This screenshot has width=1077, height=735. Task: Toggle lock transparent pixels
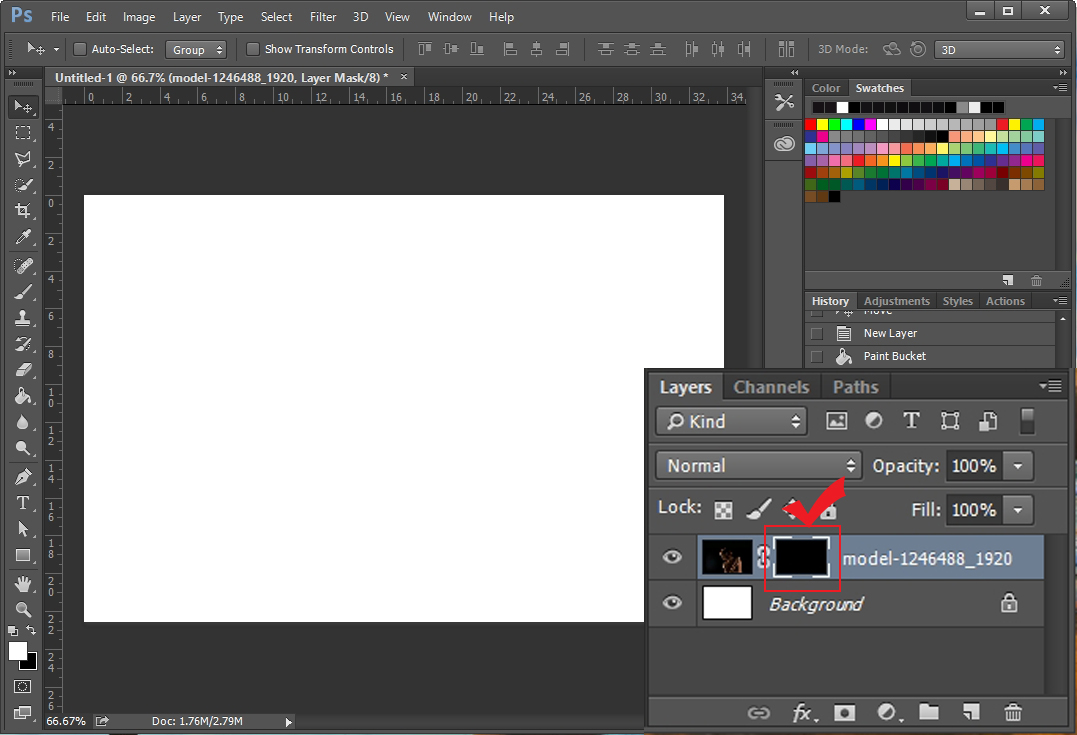(723, 510)
